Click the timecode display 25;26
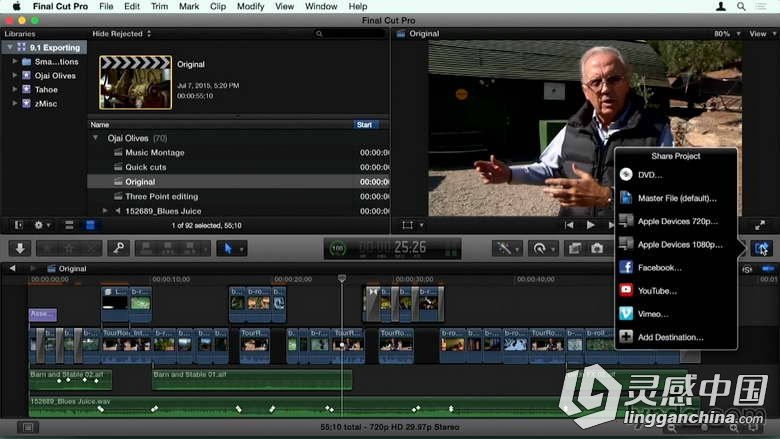The image size is (780, 439). pos(392,247)
